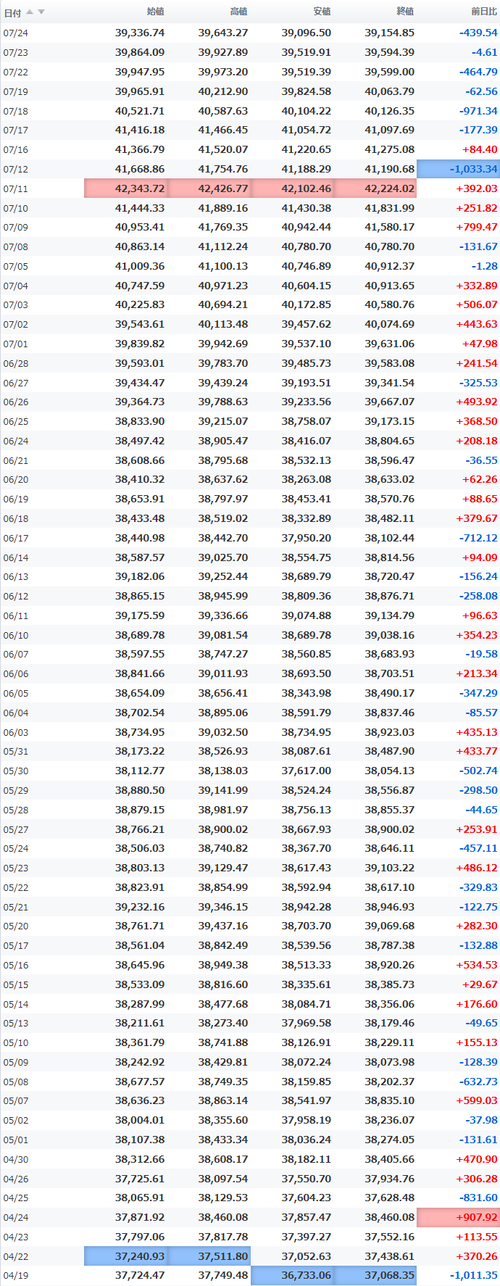Select the 06/26 date cell
This screenshot has width=500, height=1286.
pyautogui.click(x=16, y=401)
